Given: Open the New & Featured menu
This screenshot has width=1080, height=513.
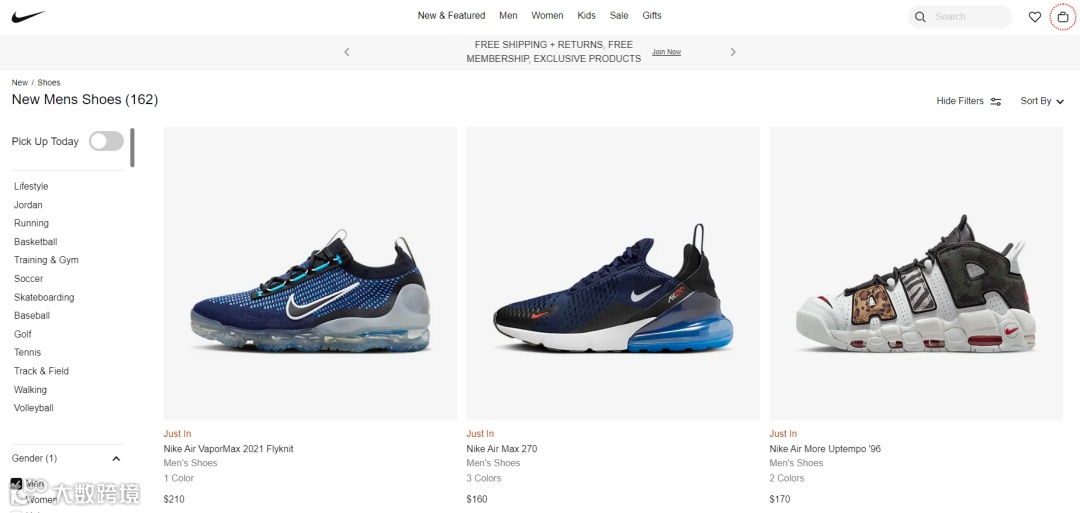Looking at the screenshot, I should 451,15.
